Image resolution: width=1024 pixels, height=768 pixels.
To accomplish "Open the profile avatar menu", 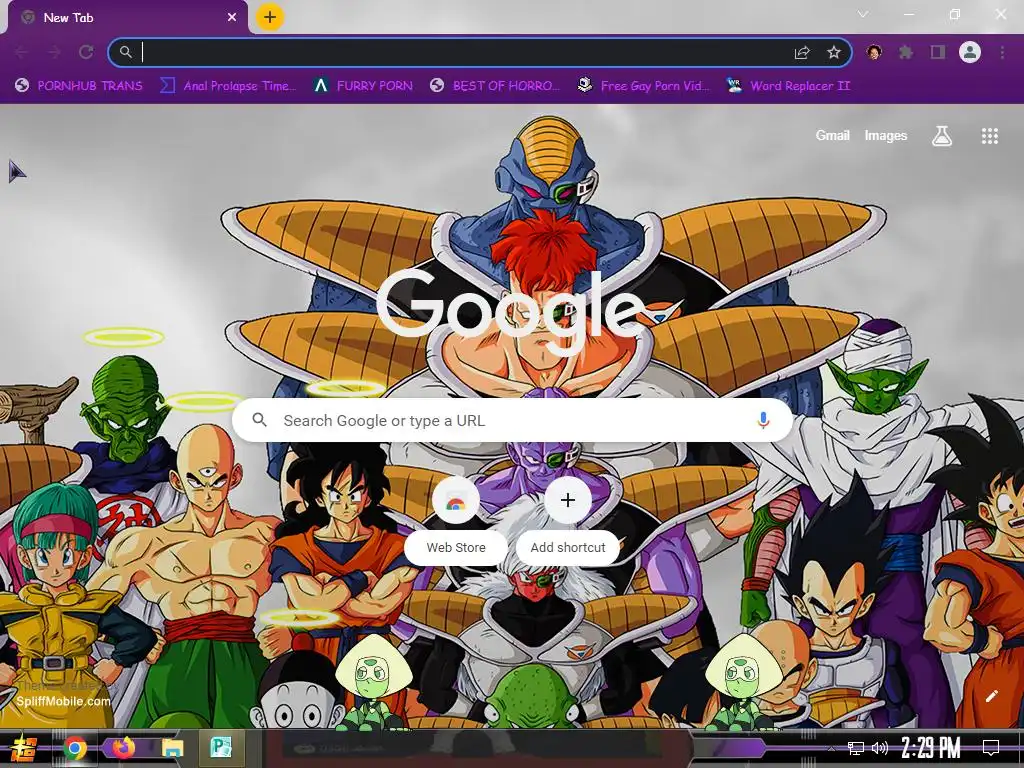I will 970,52.
